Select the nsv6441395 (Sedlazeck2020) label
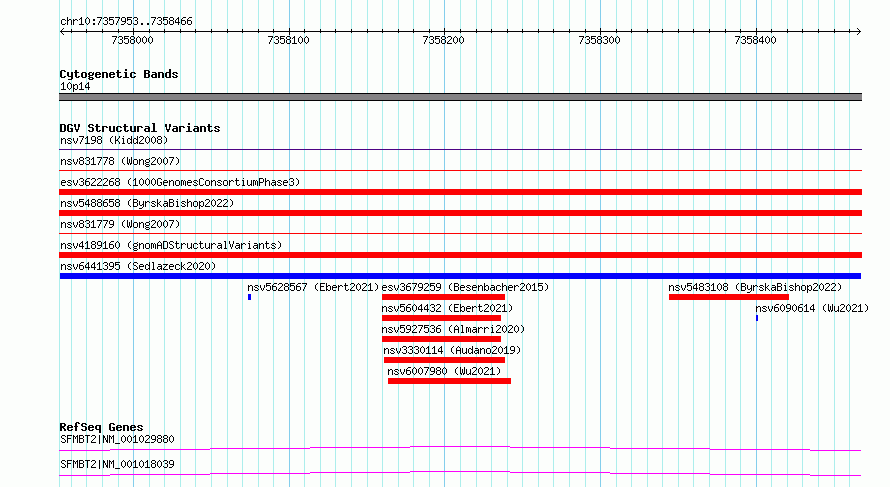890x487 pixels. [138, 266]
